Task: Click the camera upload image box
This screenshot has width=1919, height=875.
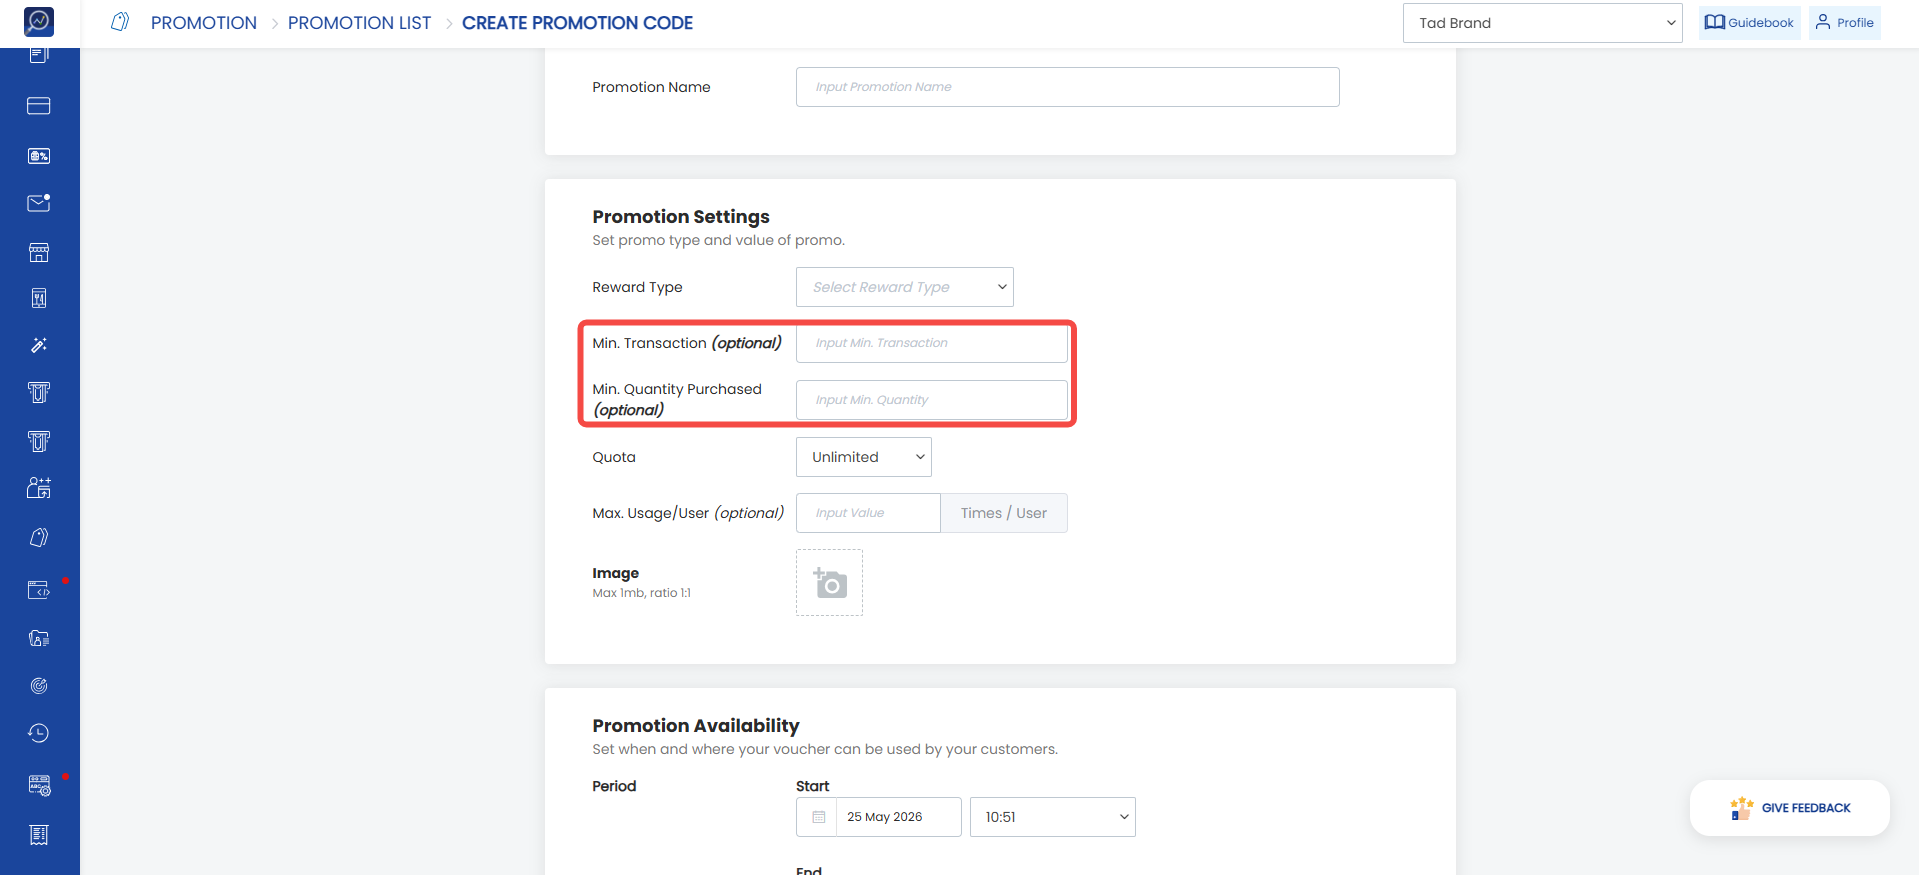Action: click(x=829, y=582)
